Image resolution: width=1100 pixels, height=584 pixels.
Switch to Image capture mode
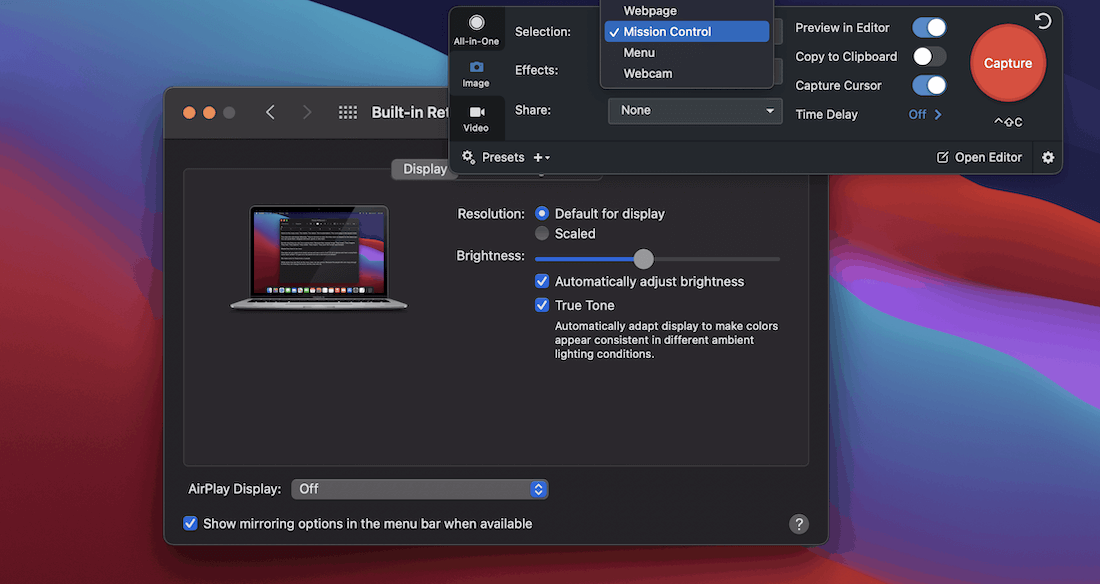point(476,70)
